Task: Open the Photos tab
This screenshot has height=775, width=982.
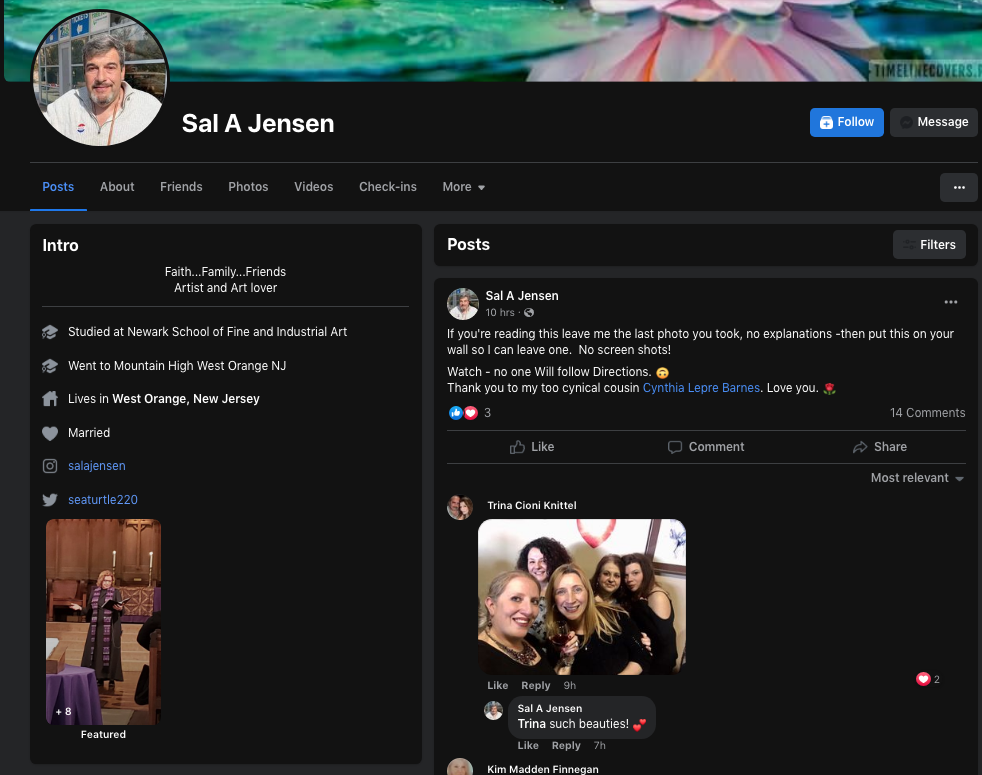Action: (x=248, y=187)
